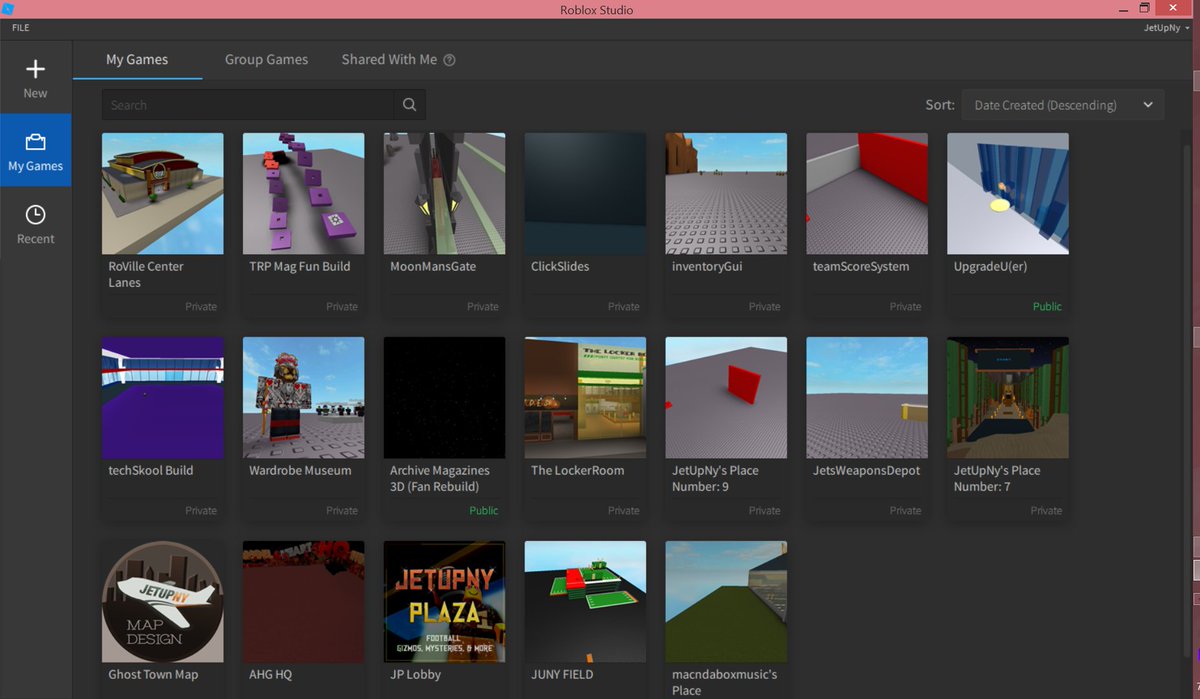Select the My Games tab
1200x699 pixels.
pos(137,59)
